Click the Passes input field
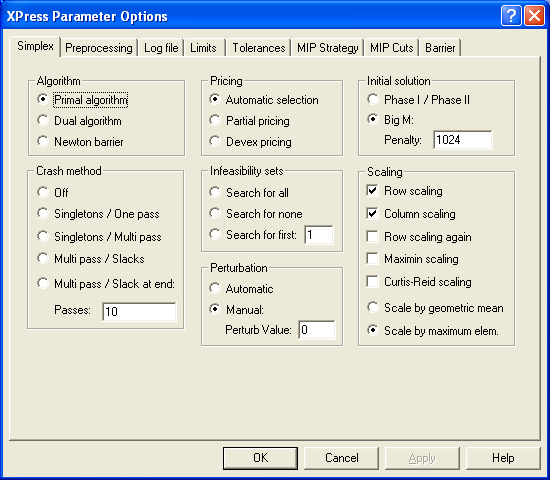 point(139,312)
